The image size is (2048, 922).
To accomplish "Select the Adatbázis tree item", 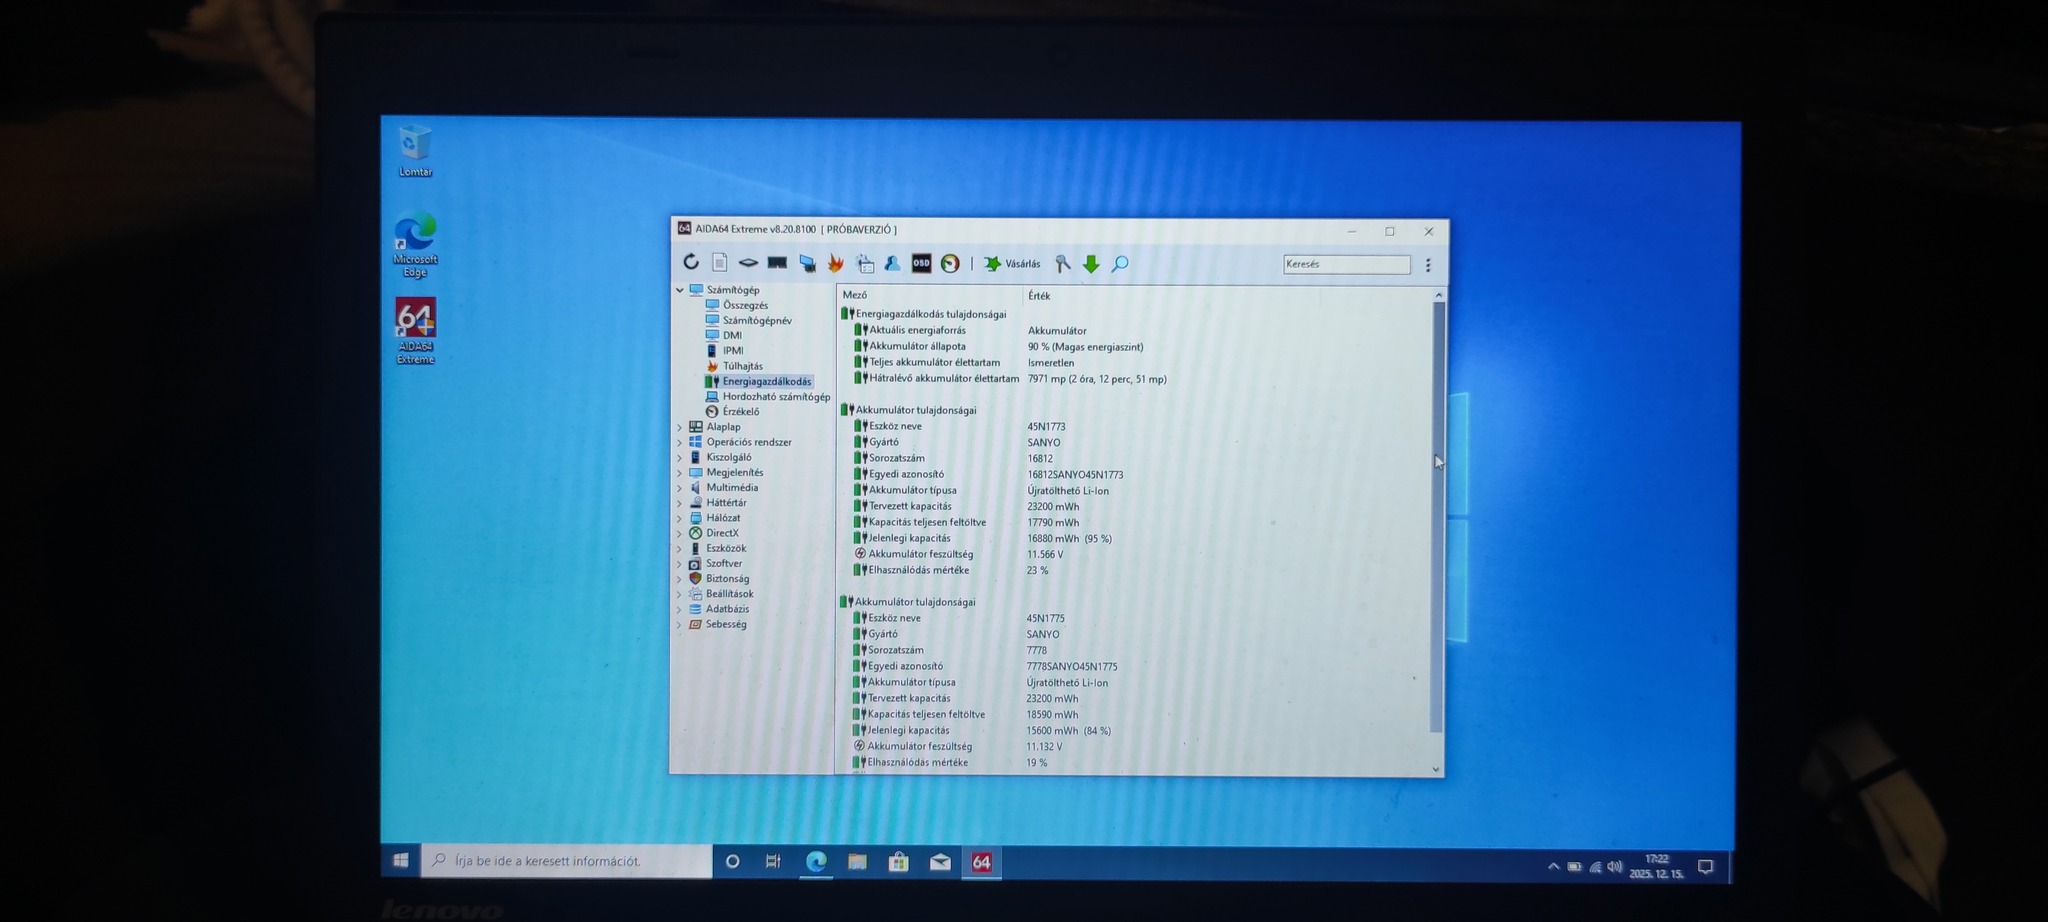I will click(x=727, y=608).
